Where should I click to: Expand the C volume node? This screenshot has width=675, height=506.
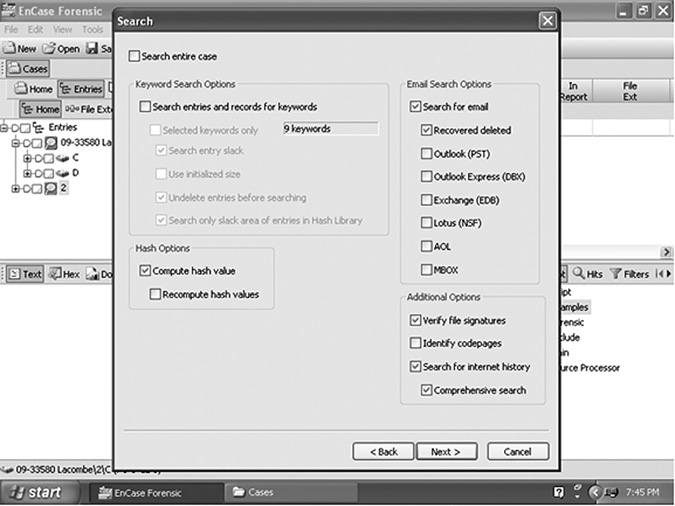pos(27,158)
